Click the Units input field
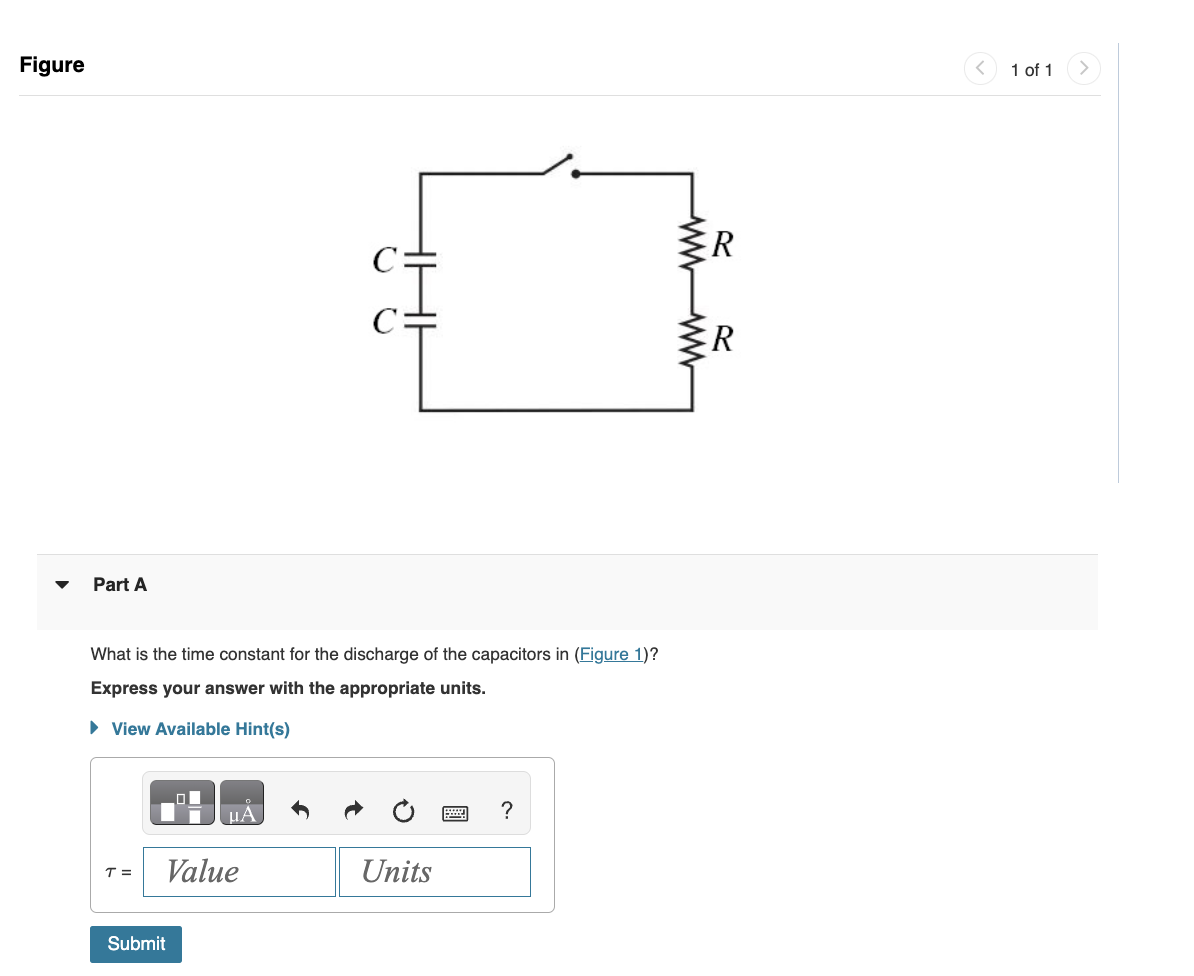The width and height of the screenshot is (1194, 976). point(434,871)
